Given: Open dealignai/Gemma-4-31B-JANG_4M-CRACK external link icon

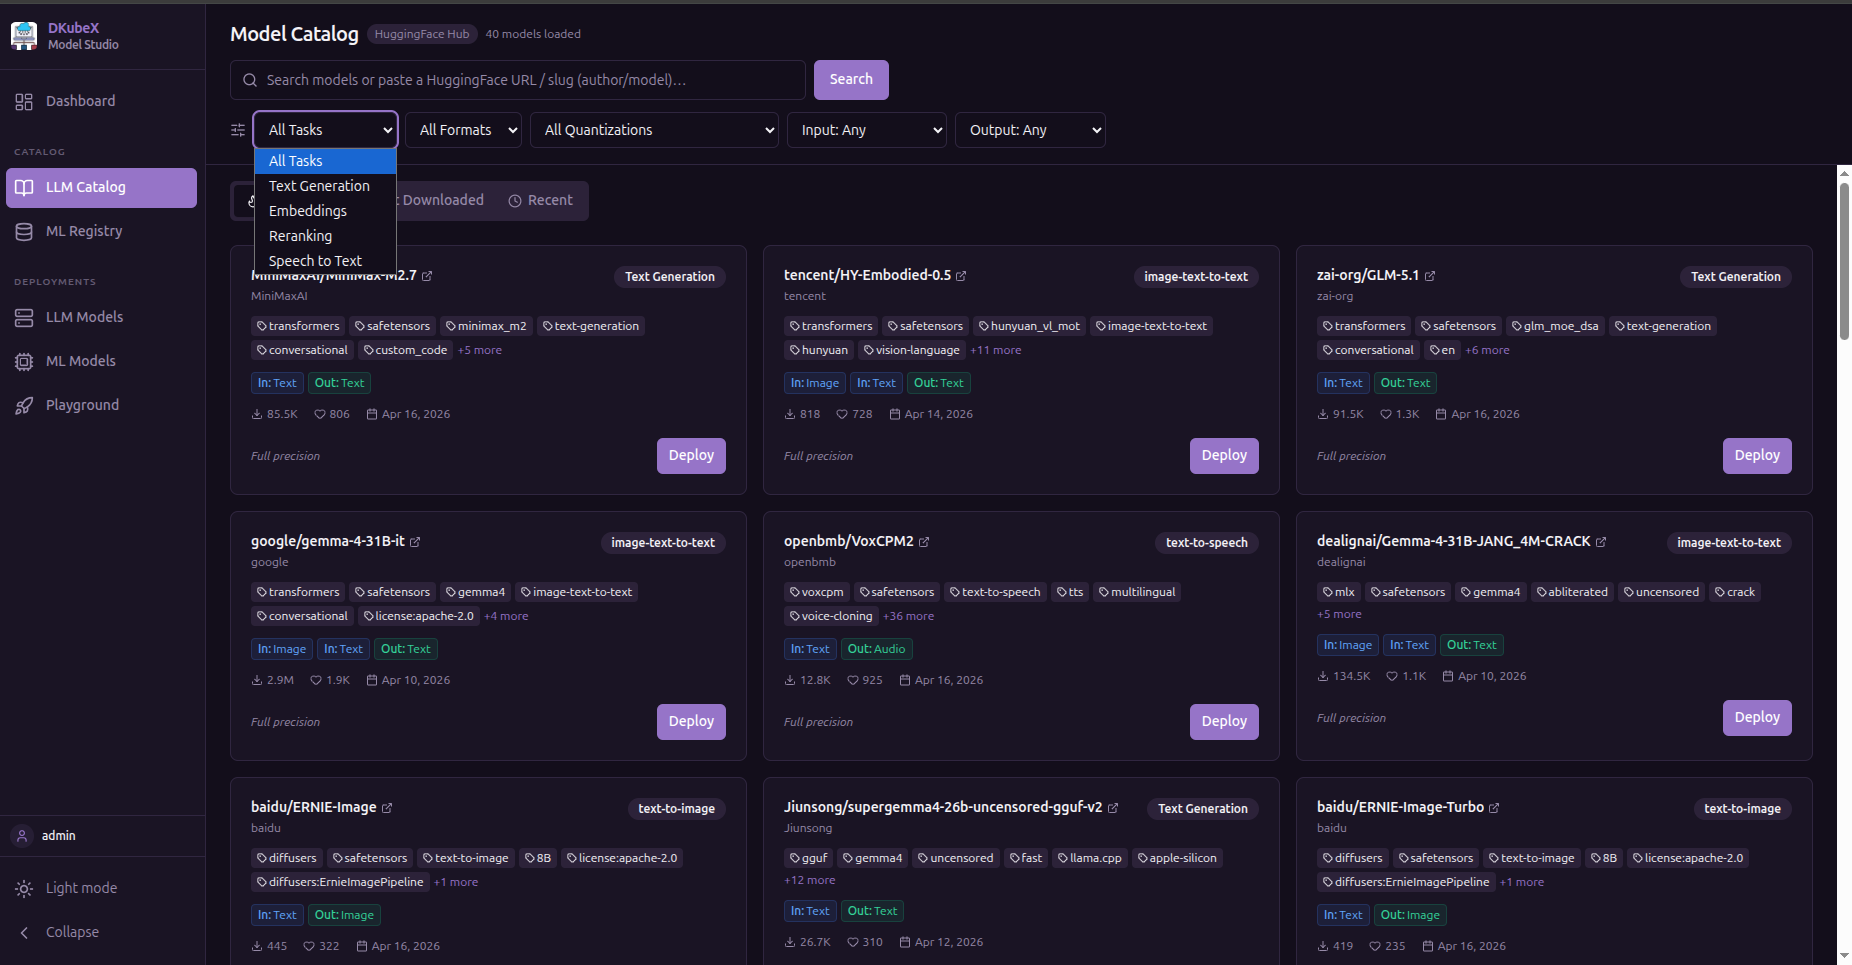Looking at the screenshot, I should (1601, 542).
